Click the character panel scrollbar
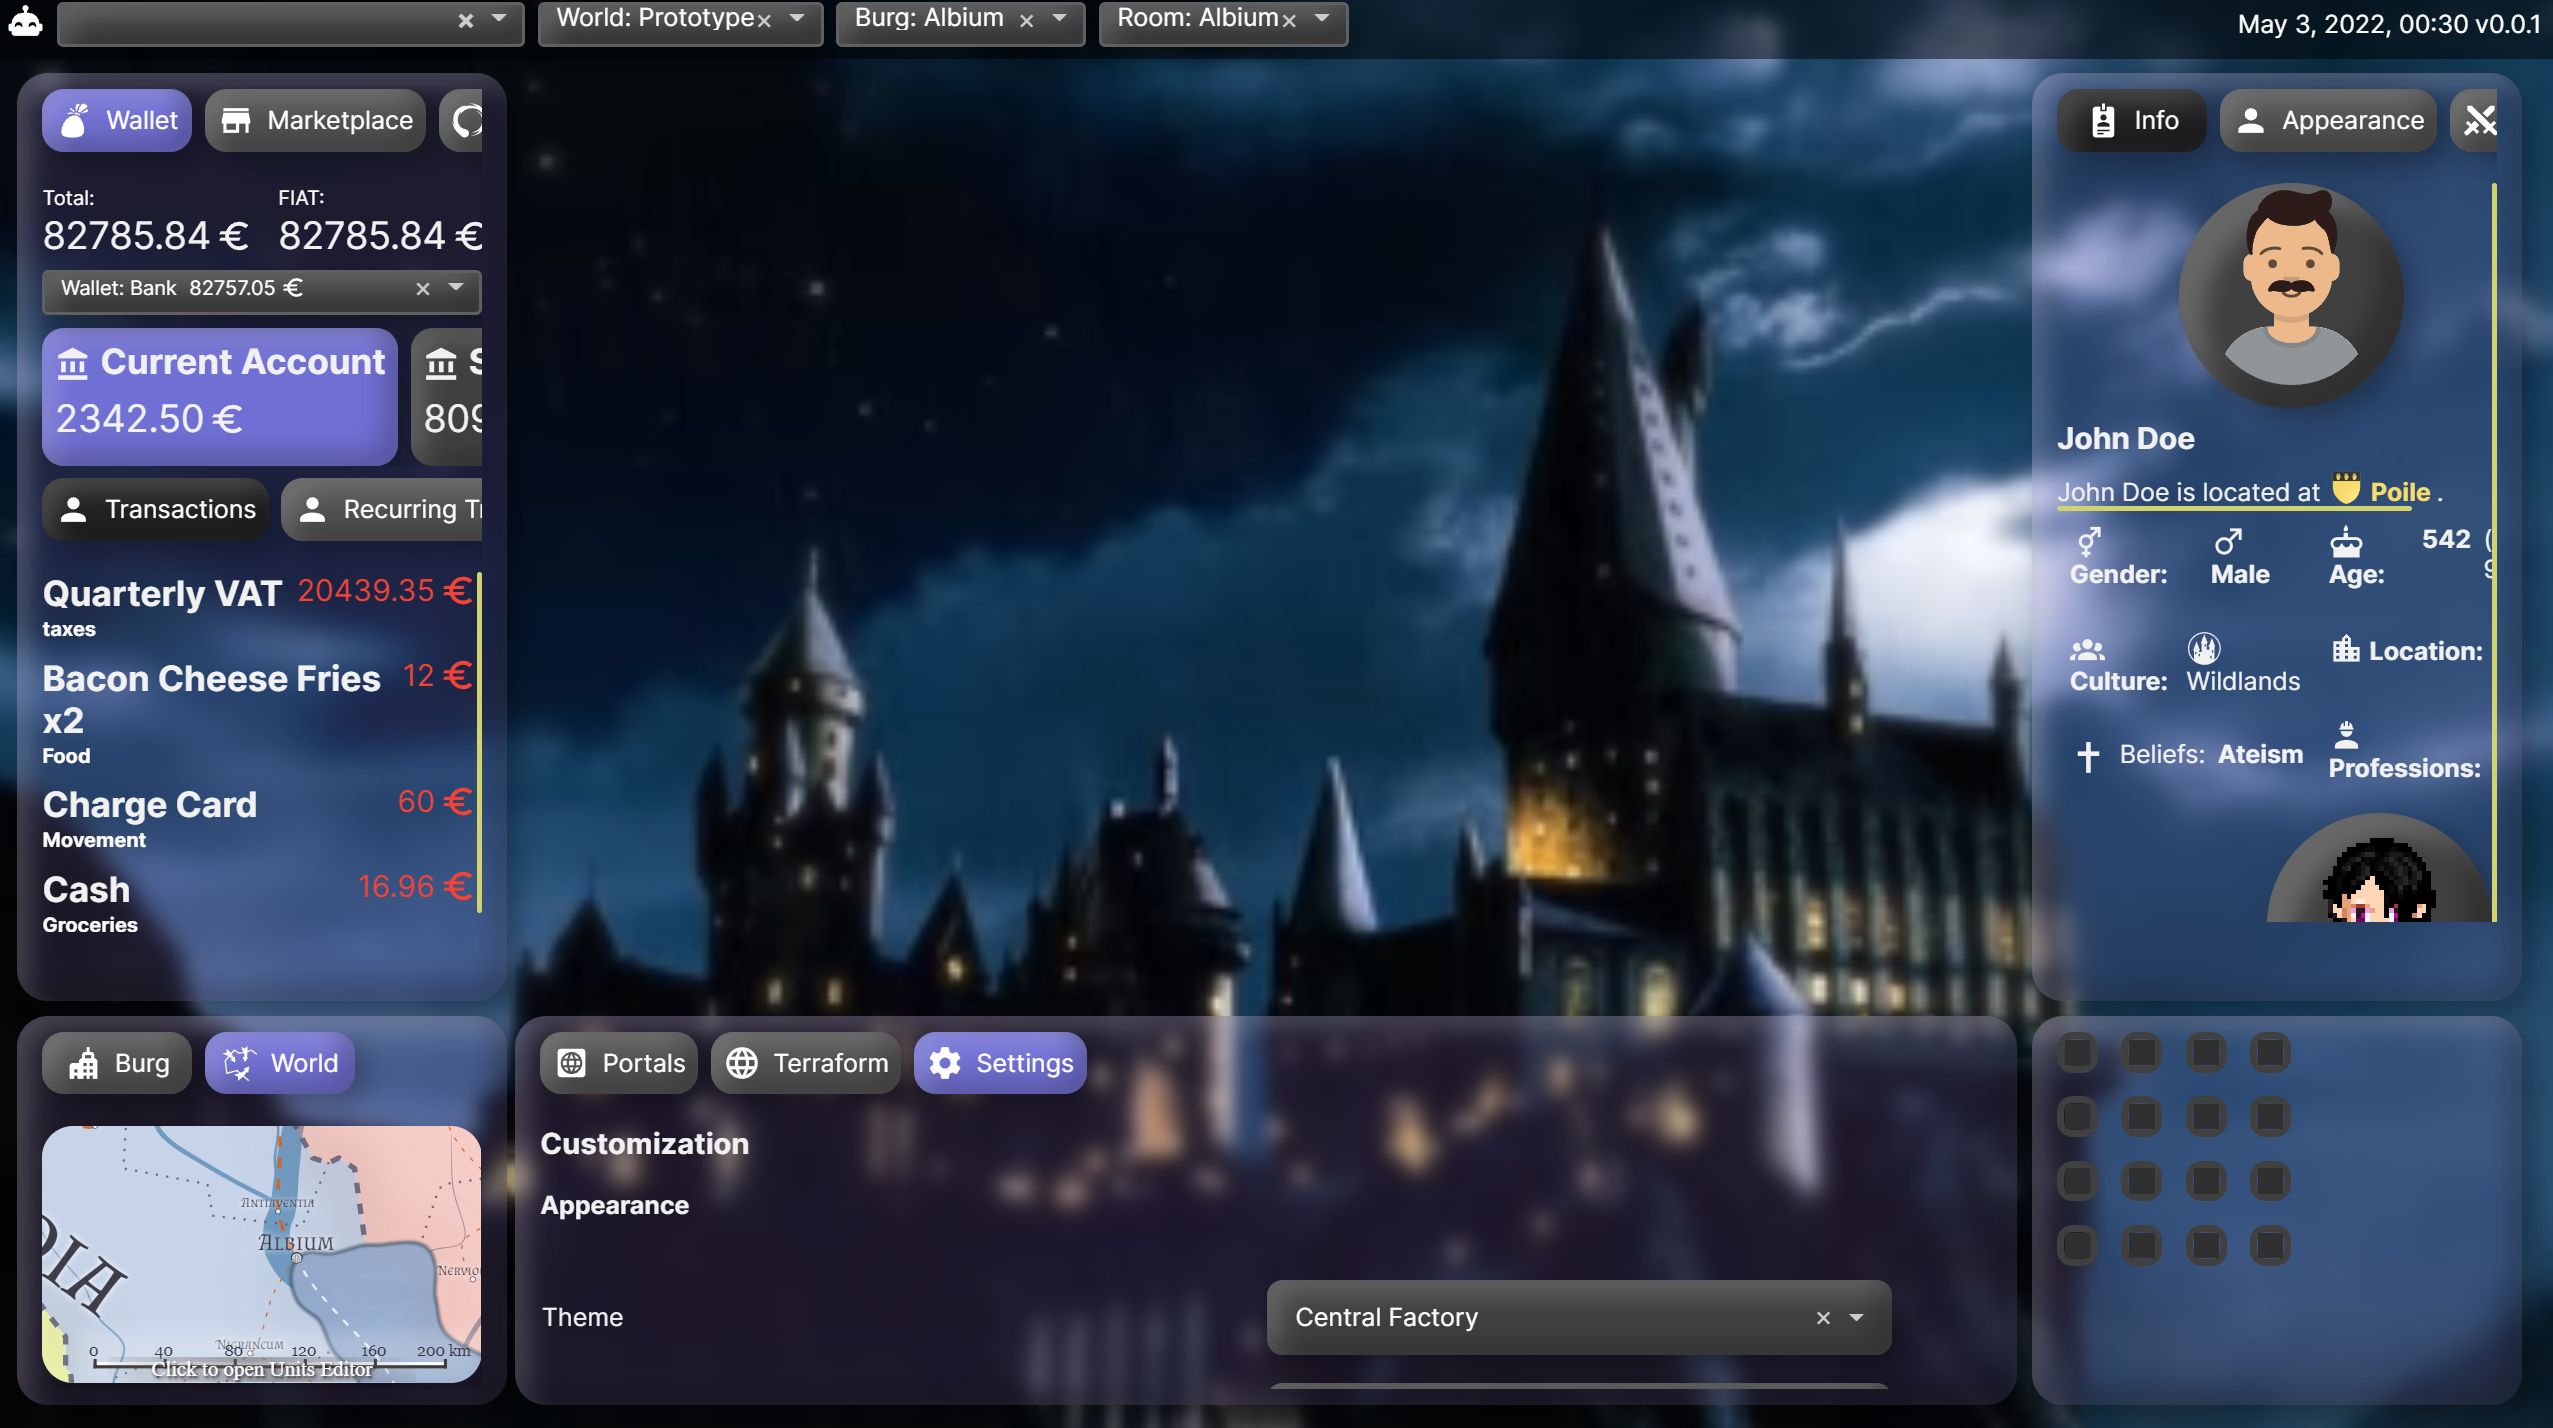Image resolution: width=2553 pixels, height=1428 pixels. 2495,552
